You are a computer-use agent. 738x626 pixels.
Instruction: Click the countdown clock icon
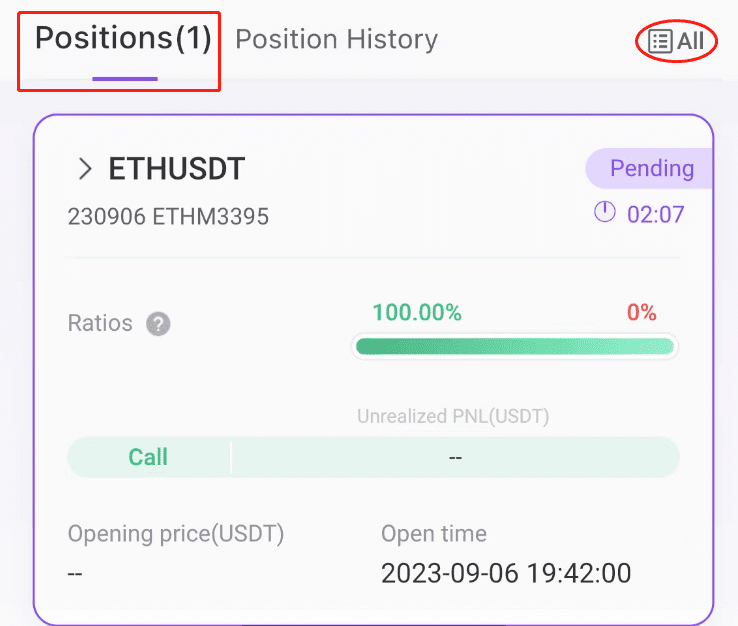(x=604, y=212)
